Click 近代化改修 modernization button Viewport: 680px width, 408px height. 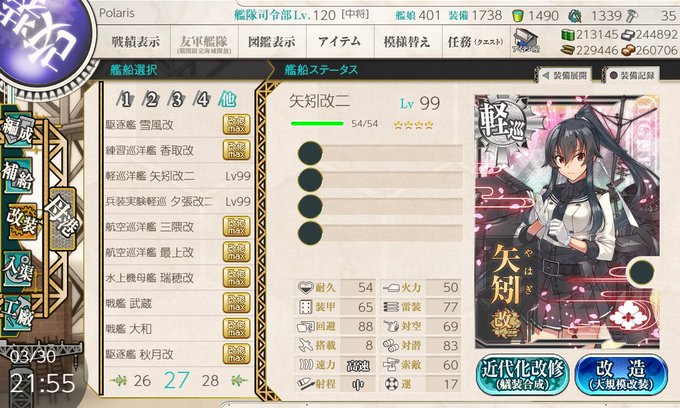click(522, 374)
